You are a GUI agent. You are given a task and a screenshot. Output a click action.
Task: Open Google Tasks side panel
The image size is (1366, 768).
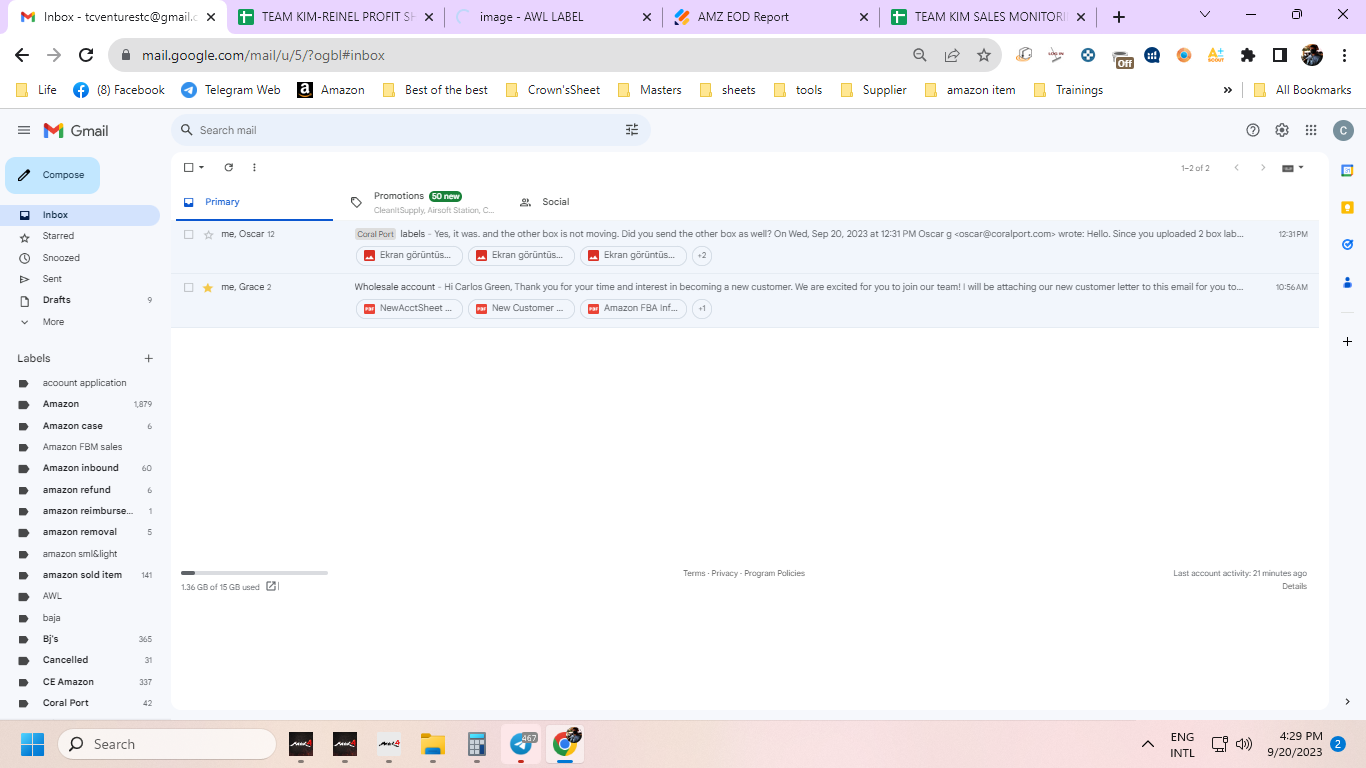[1347, 244]
